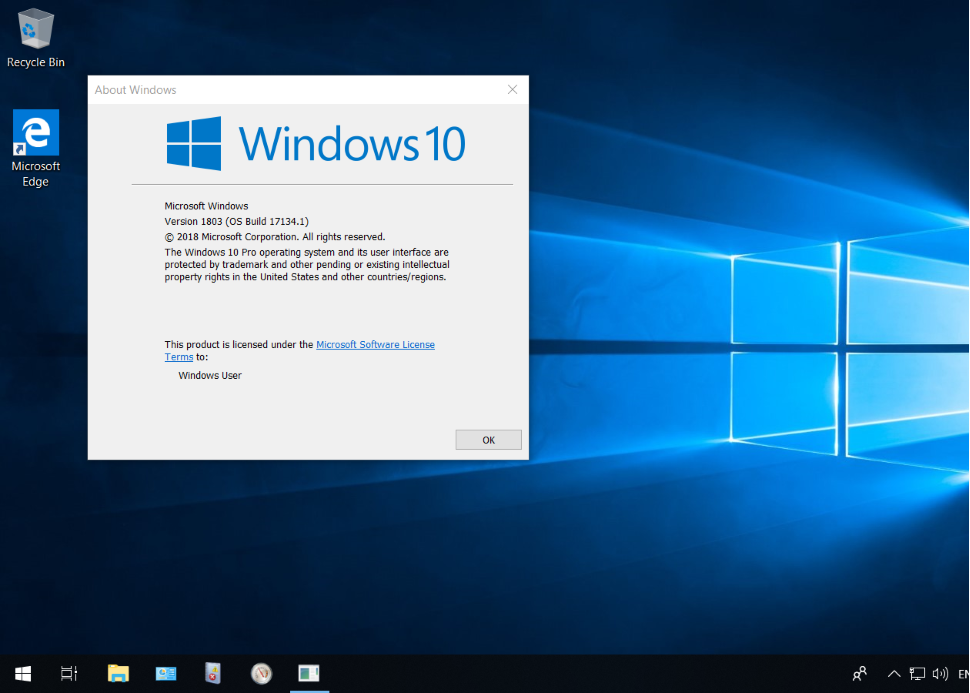Viewport: 970px width, 693px height.
Task: Open the Recycle Bin desktop icon
Action: click(x=36, y=38)
